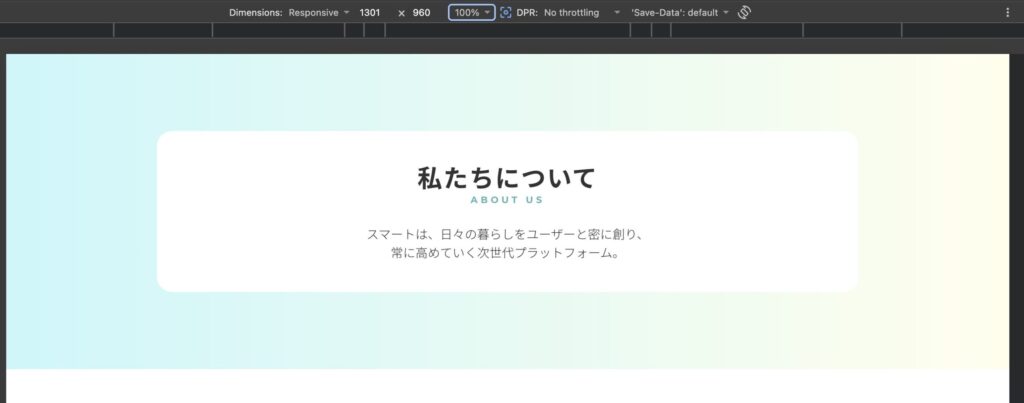Image resolution: width=1024 pixels, height=403 pixels.
Task: Click the rotate viewport icon
Action: click(x=744, y=12)
